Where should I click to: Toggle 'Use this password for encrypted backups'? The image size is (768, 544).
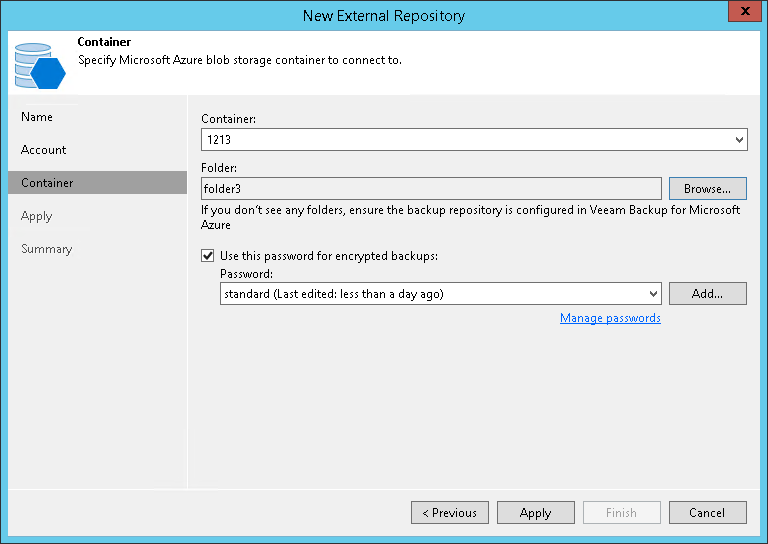208,256
